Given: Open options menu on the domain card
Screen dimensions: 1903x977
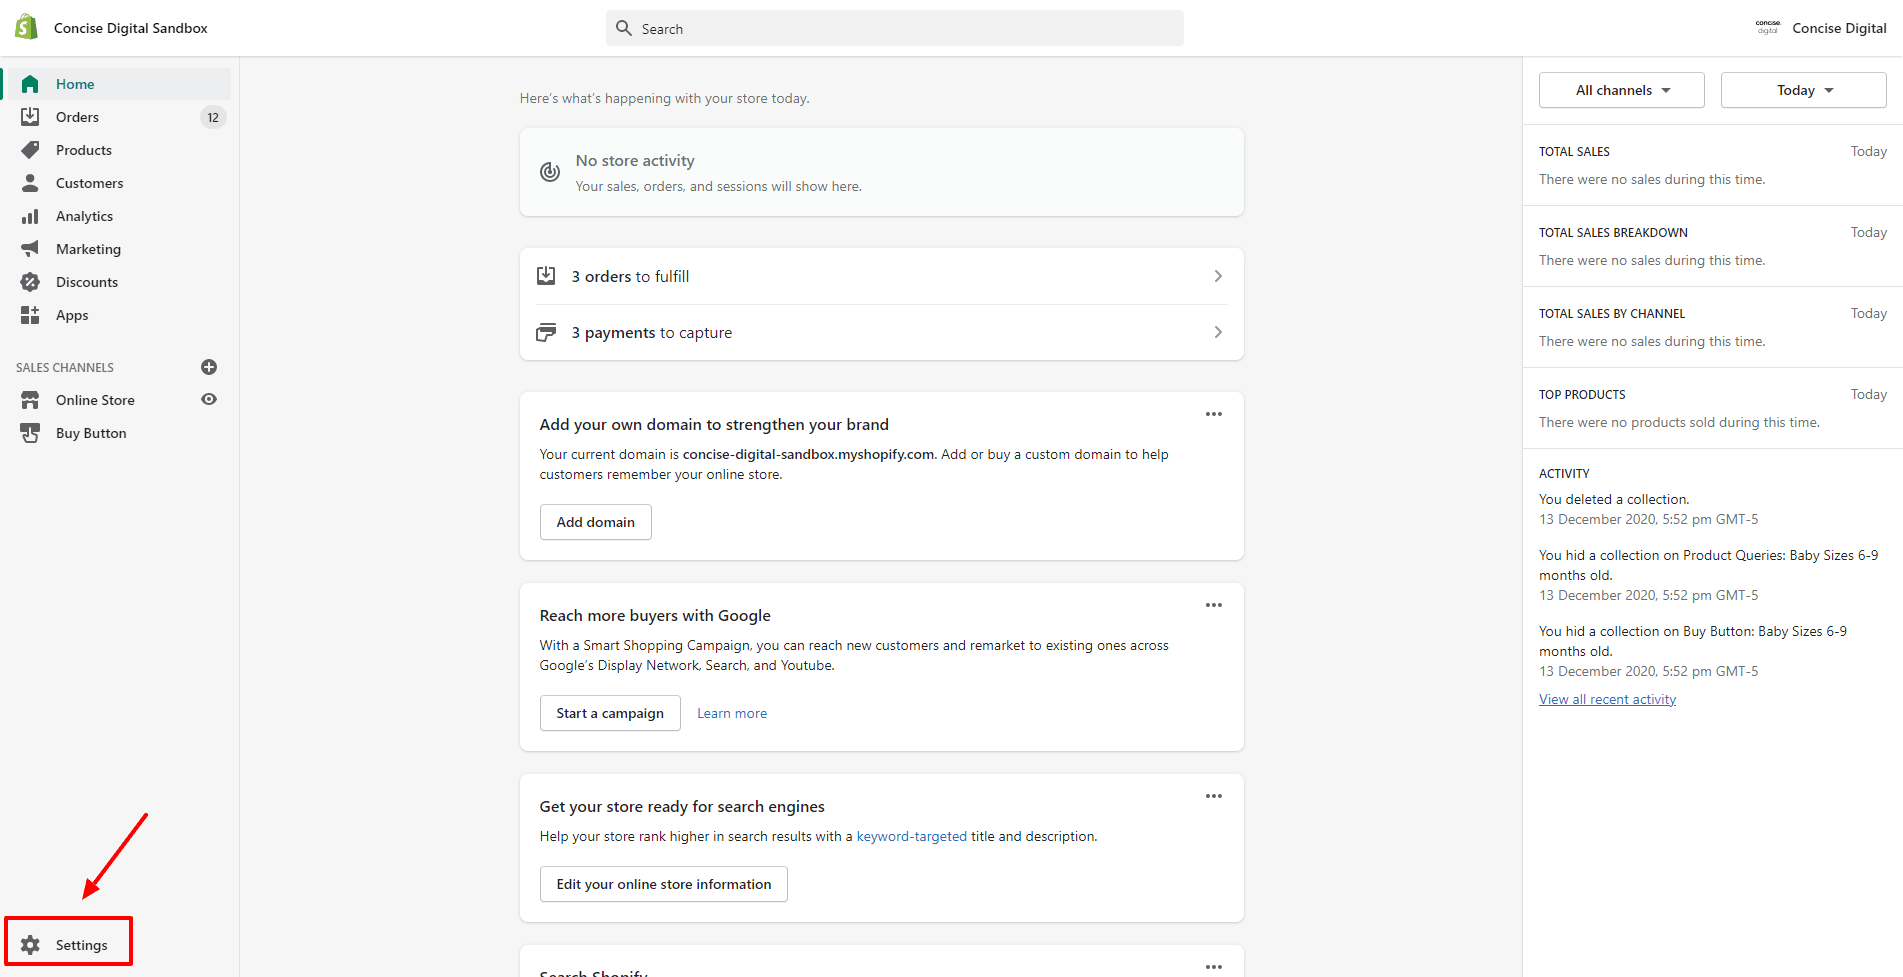Looking at the screenshot, I should coord(1214,413).
